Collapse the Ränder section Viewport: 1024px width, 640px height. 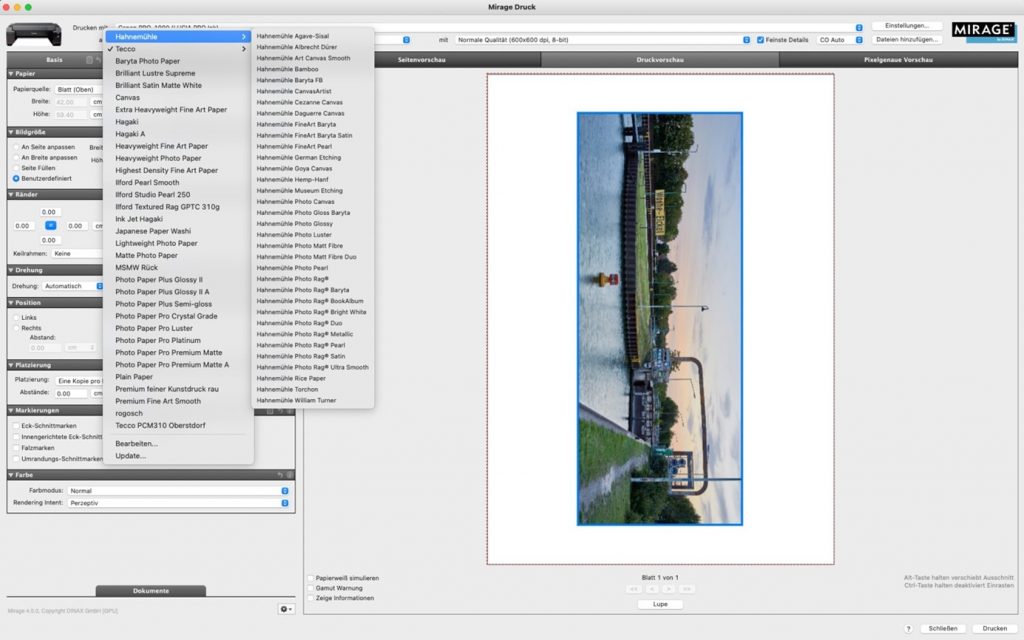(x=11, y=195)
